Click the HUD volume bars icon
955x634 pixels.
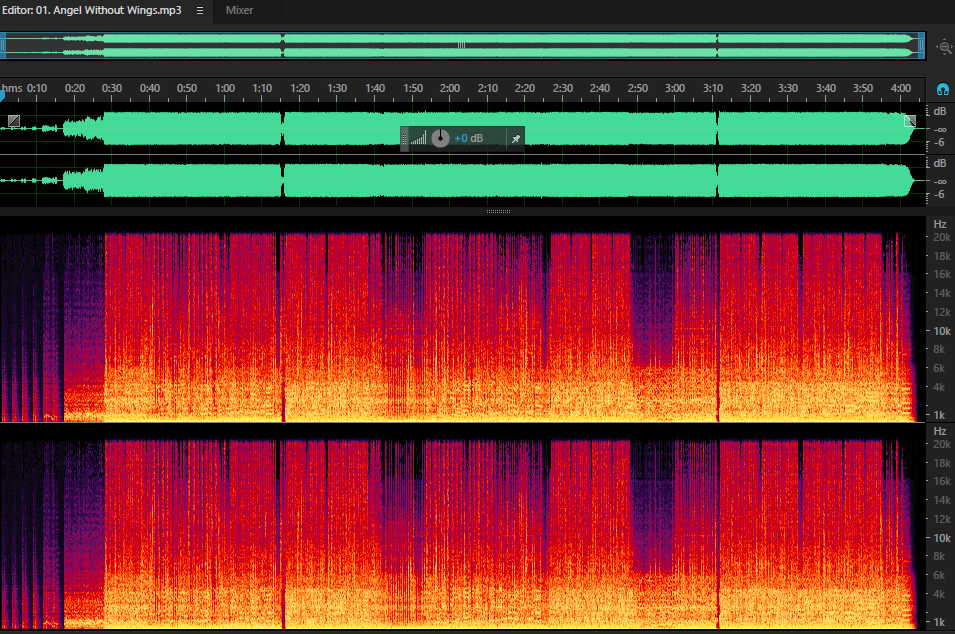click(418, 138)
